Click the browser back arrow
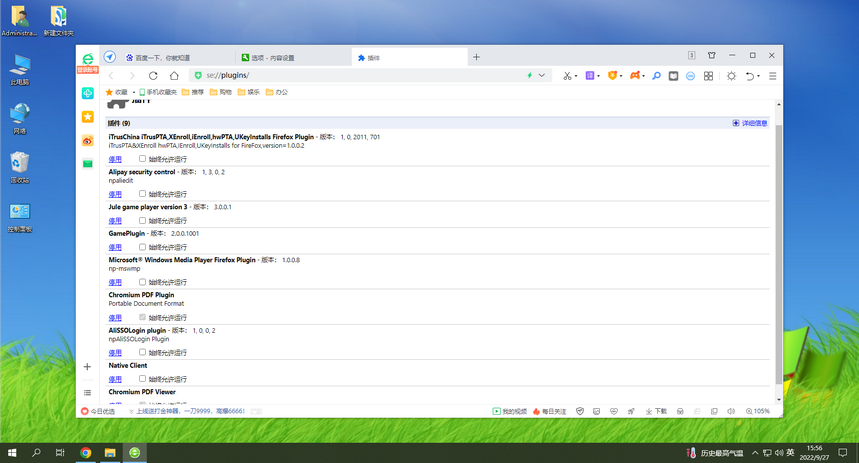This screenshot has width=859, height=463. [112, 76]
